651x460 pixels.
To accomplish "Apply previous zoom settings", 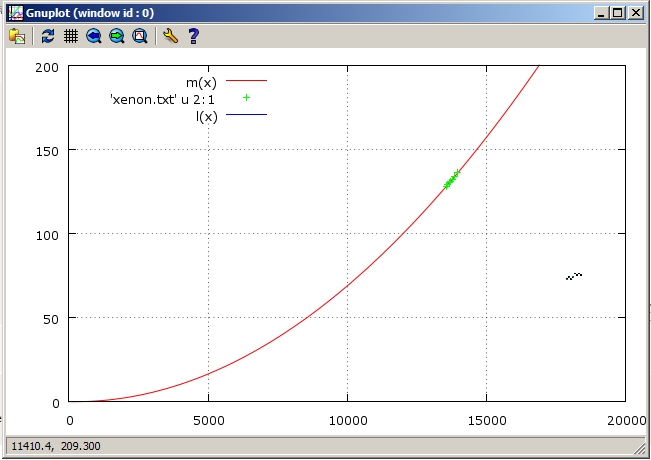I will click(93, 36).
